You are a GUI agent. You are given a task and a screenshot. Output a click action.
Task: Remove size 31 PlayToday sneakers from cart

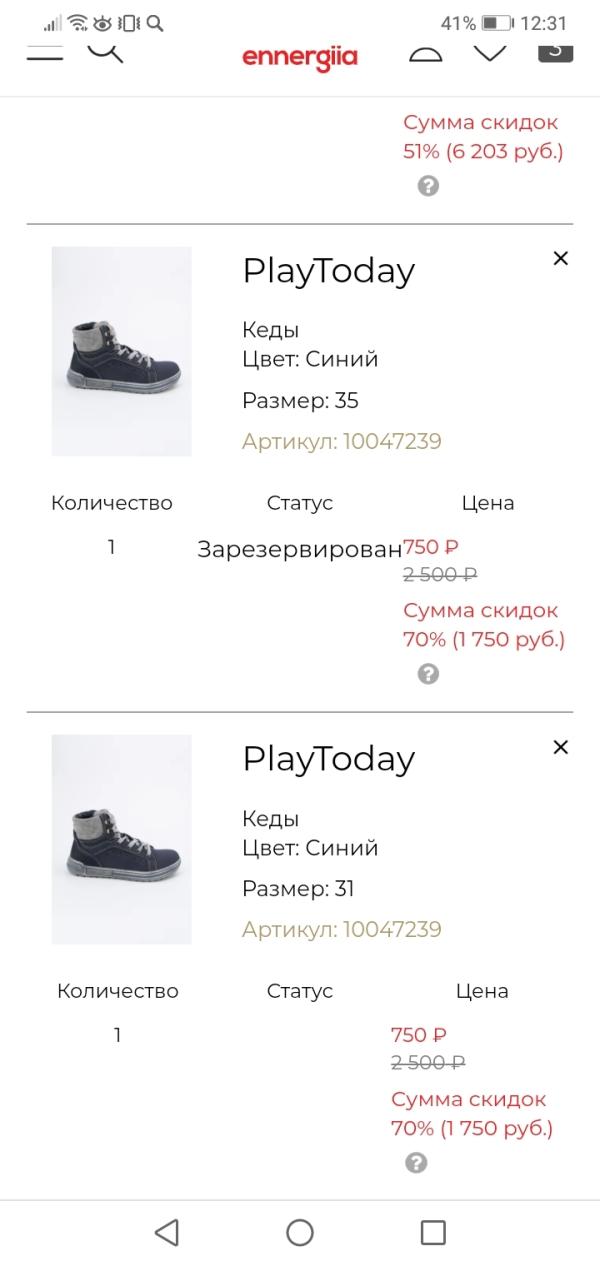560,747
